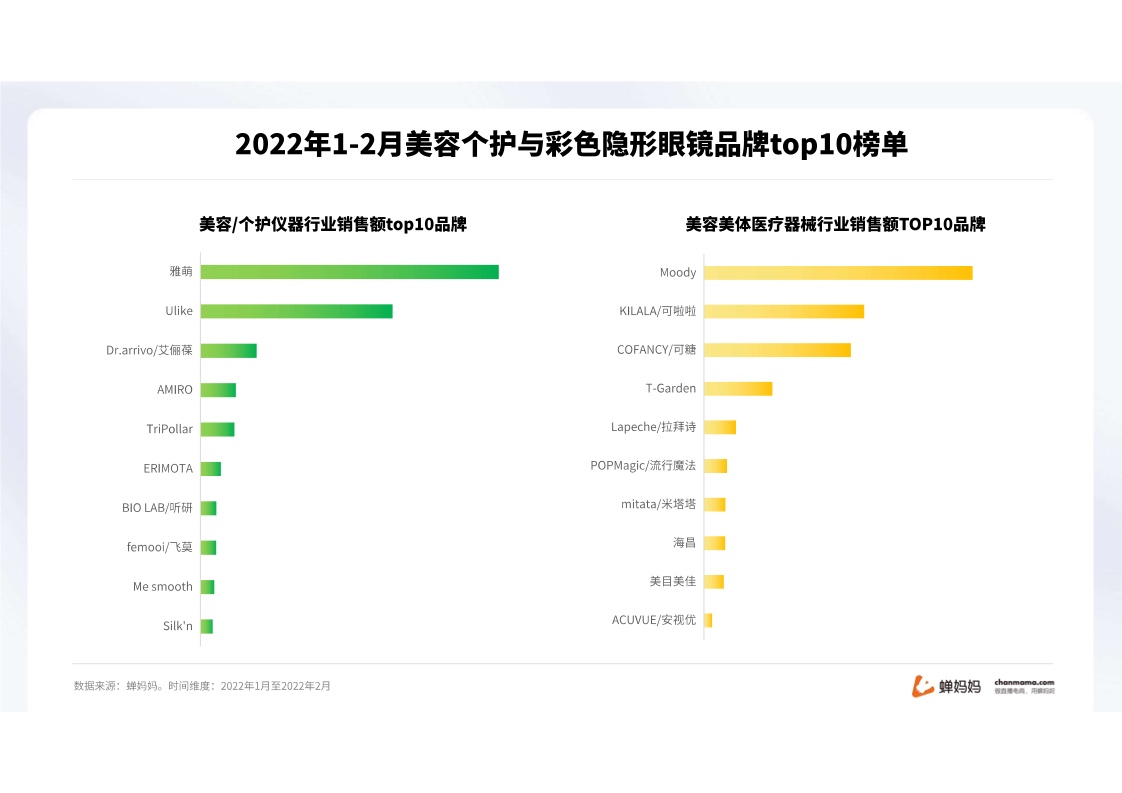1122x793 pixels.
Task: Select the ERIMOTA brand label
Action: click(168, 468)
